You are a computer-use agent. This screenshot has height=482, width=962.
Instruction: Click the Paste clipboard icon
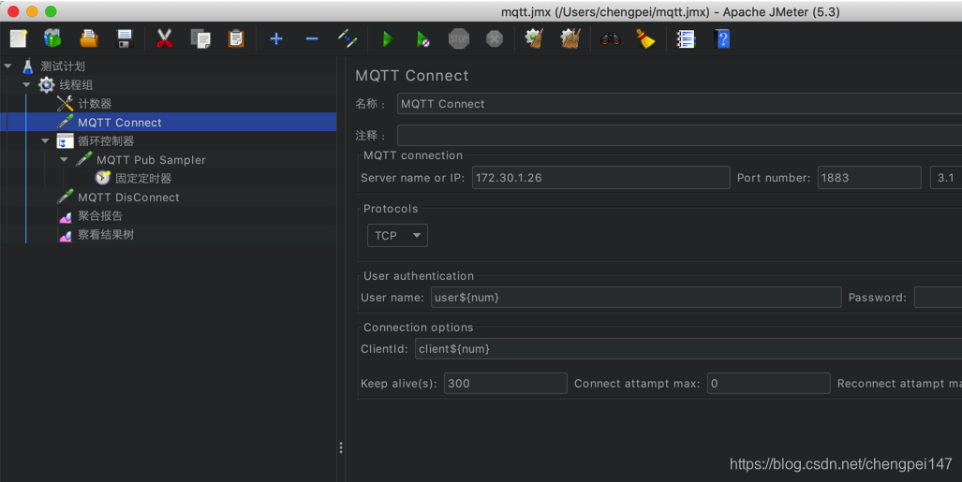[x=236, y=39]
